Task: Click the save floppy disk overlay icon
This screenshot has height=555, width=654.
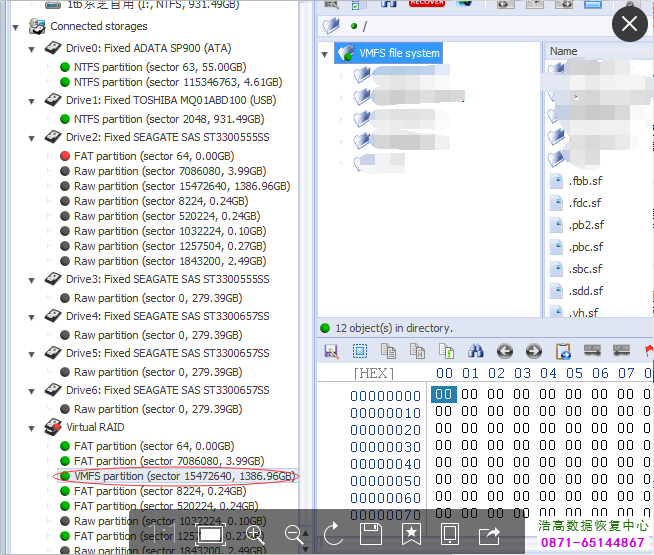Action: (x=371, y=534)
